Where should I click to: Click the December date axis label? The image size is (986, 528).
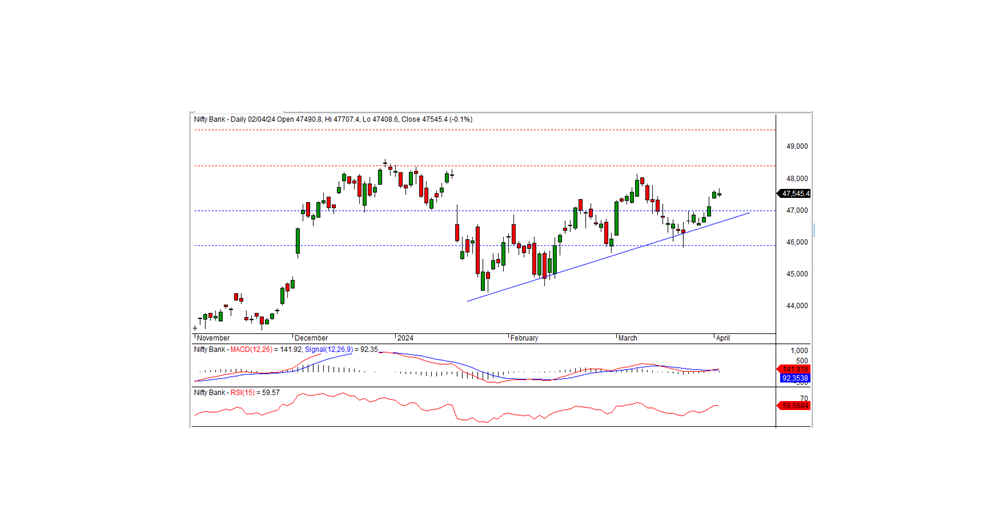pos(311,338)
